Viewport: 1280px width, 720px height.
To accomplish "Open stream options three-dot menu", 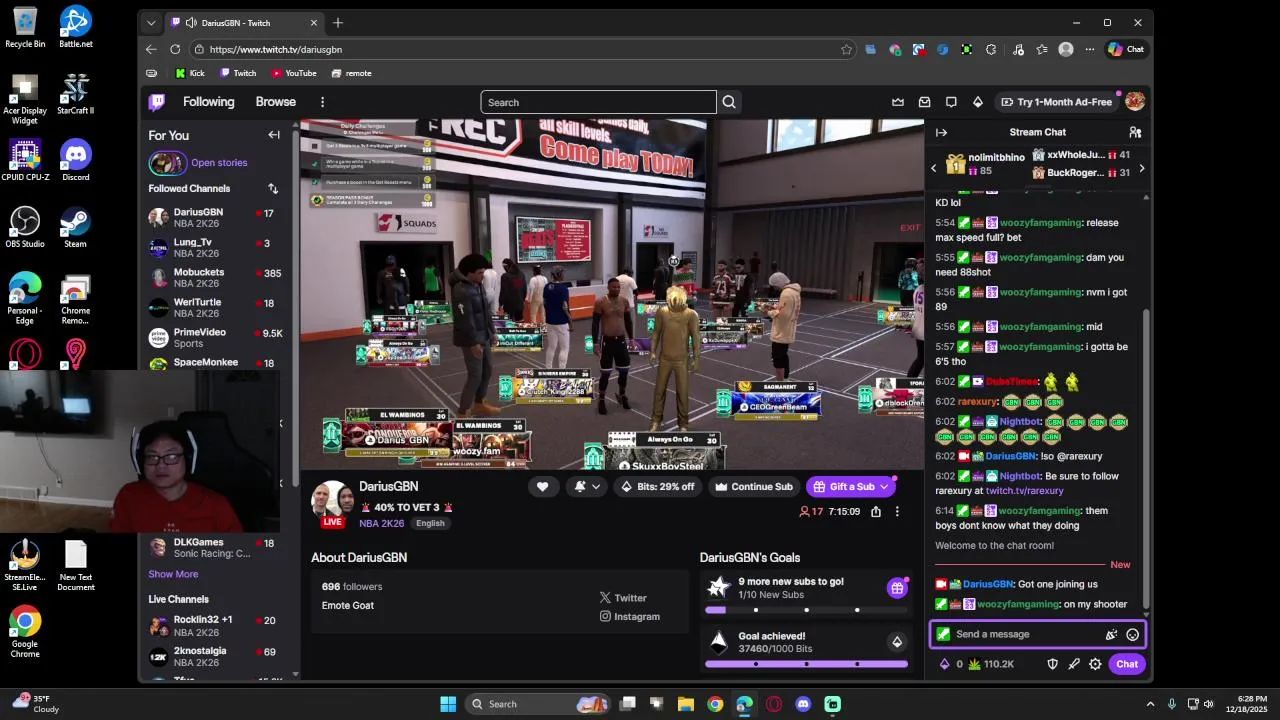I will click(897, 511).
